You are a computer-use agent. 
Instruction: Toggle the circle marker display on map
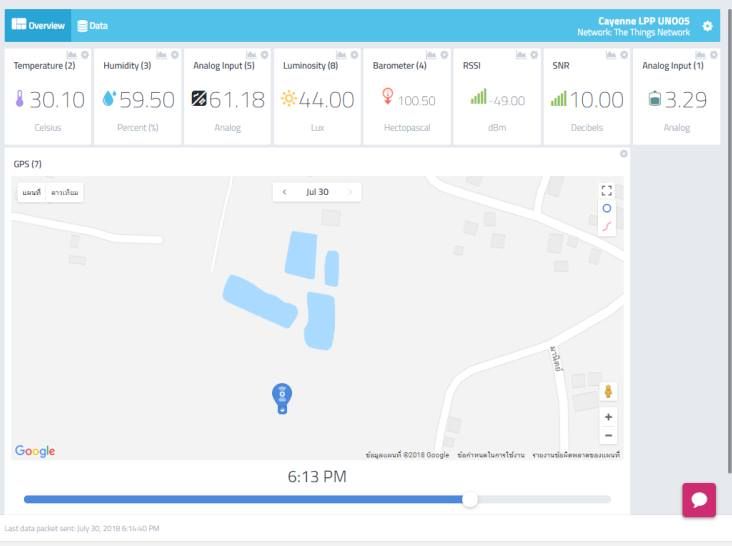[607, 208]
